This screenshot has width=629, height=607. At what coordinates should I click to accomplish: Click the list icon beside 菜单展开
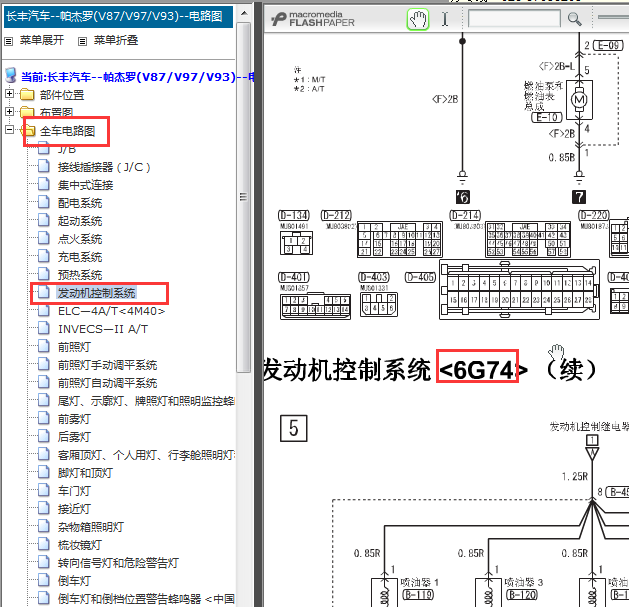coord(8,41)
